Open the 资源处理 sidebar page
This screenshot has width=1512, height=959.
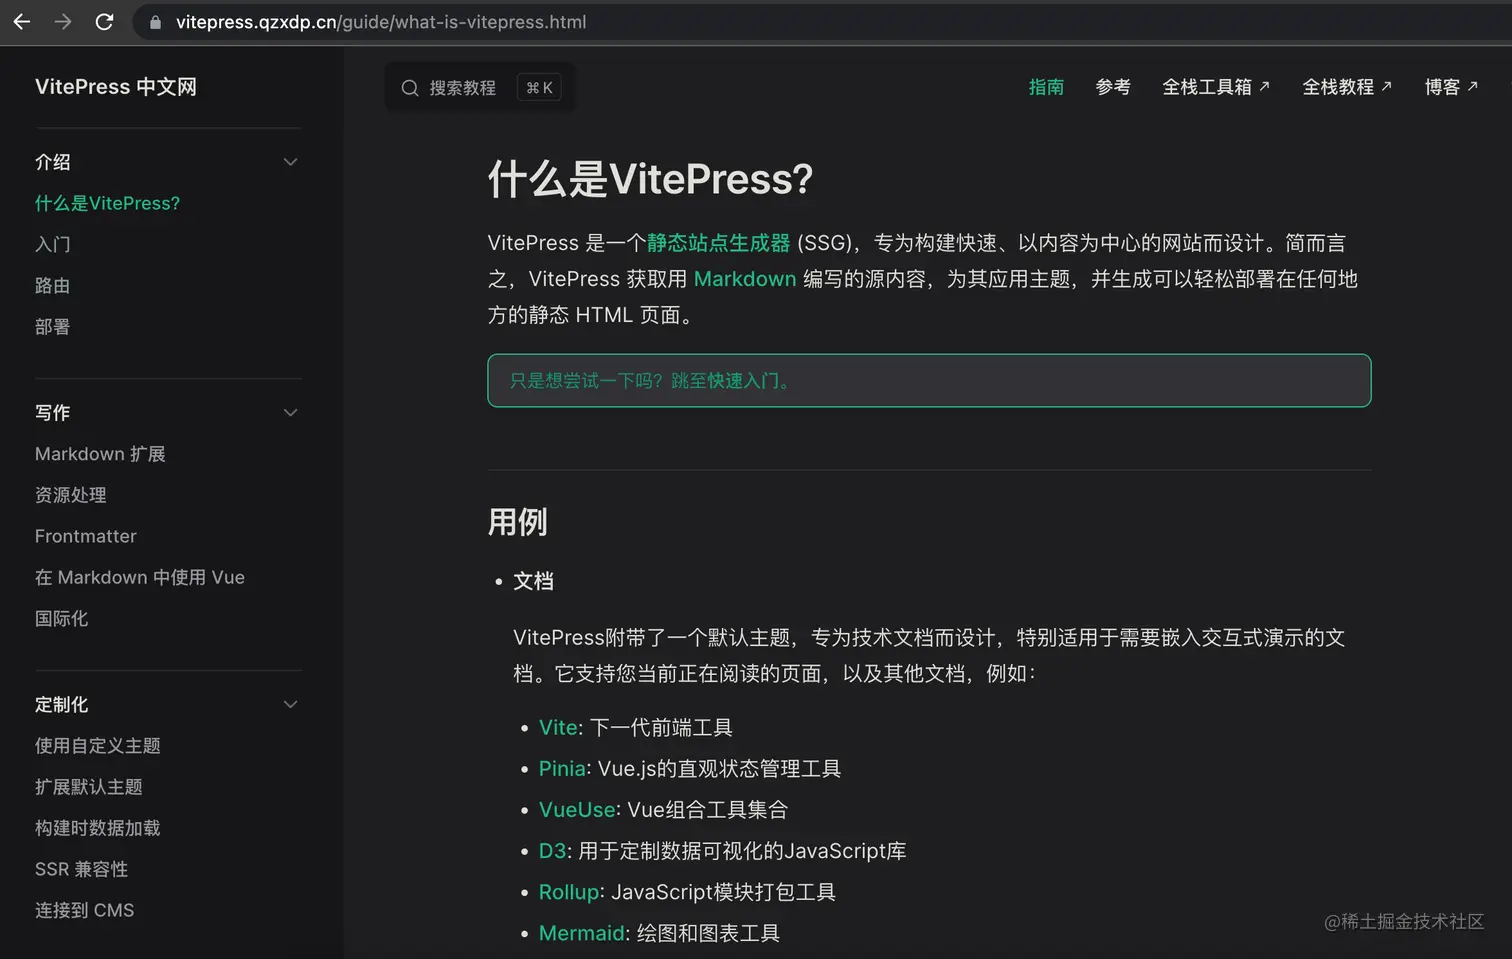(71, 495)
